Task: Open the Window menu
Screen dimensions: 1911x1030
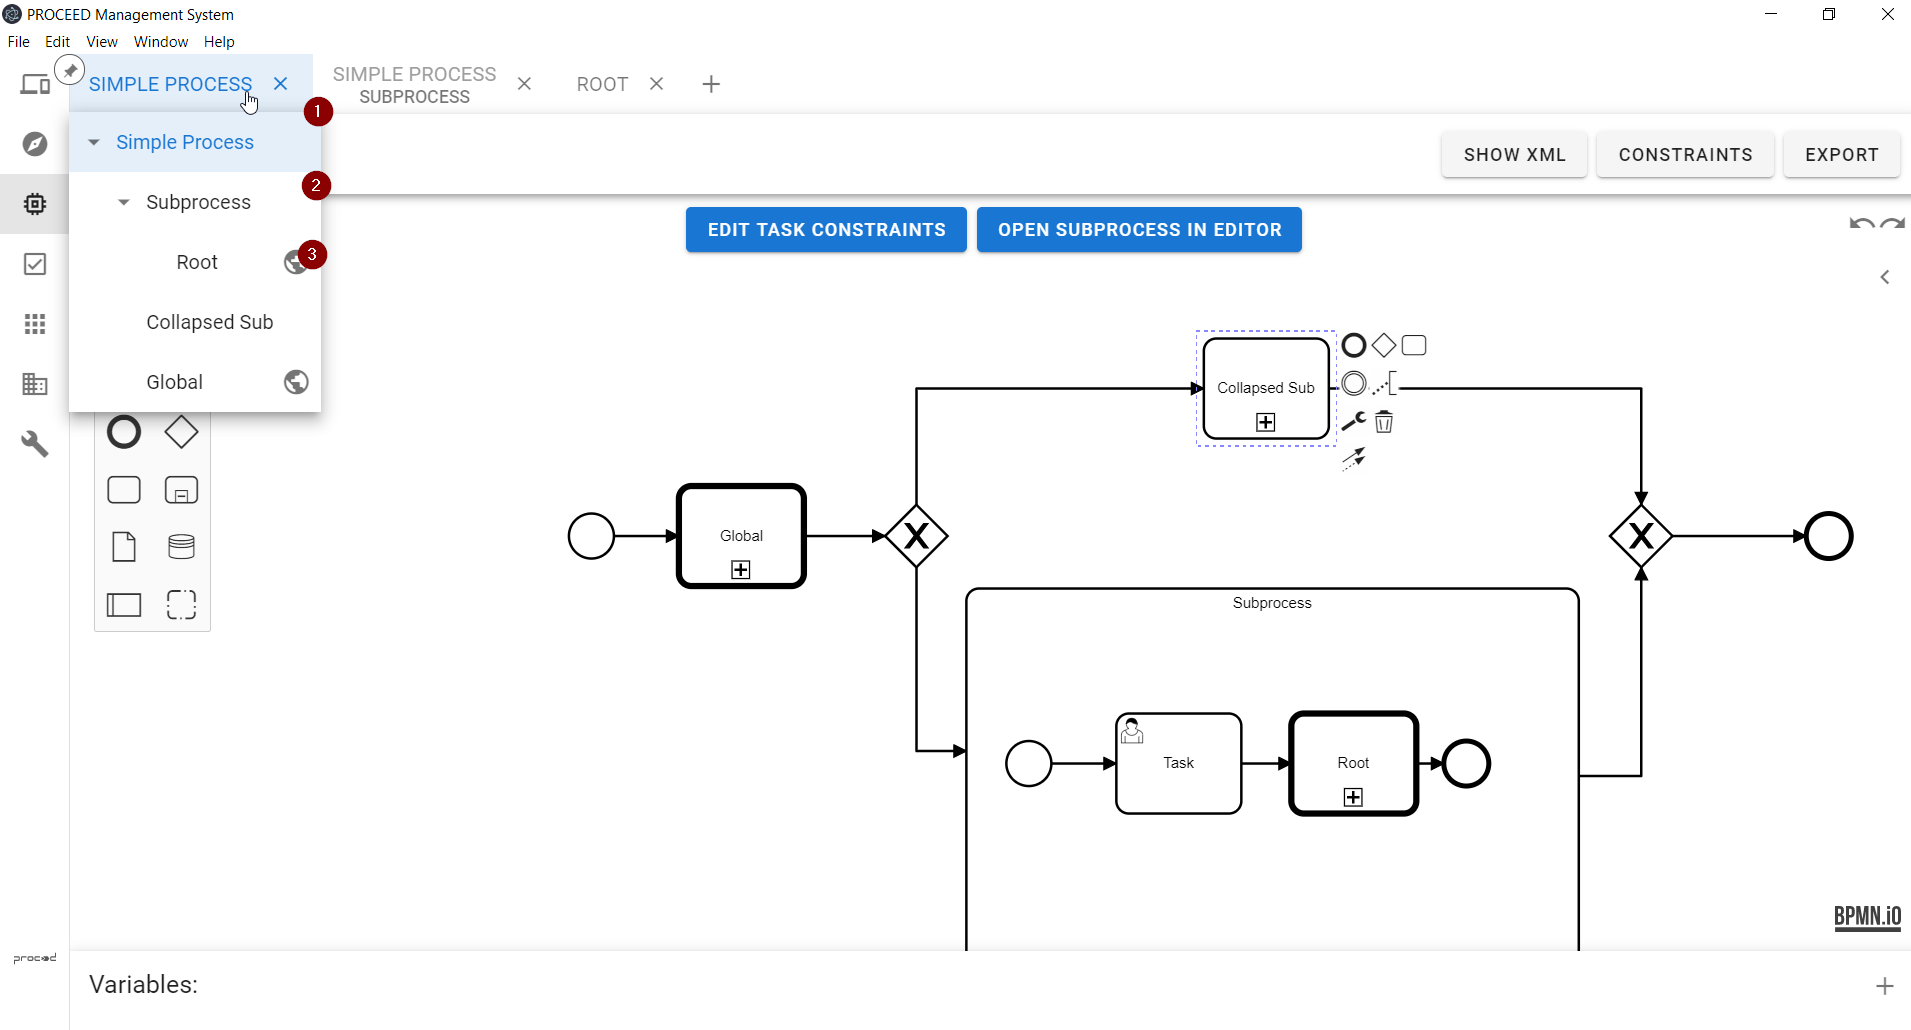Action: 161,42
